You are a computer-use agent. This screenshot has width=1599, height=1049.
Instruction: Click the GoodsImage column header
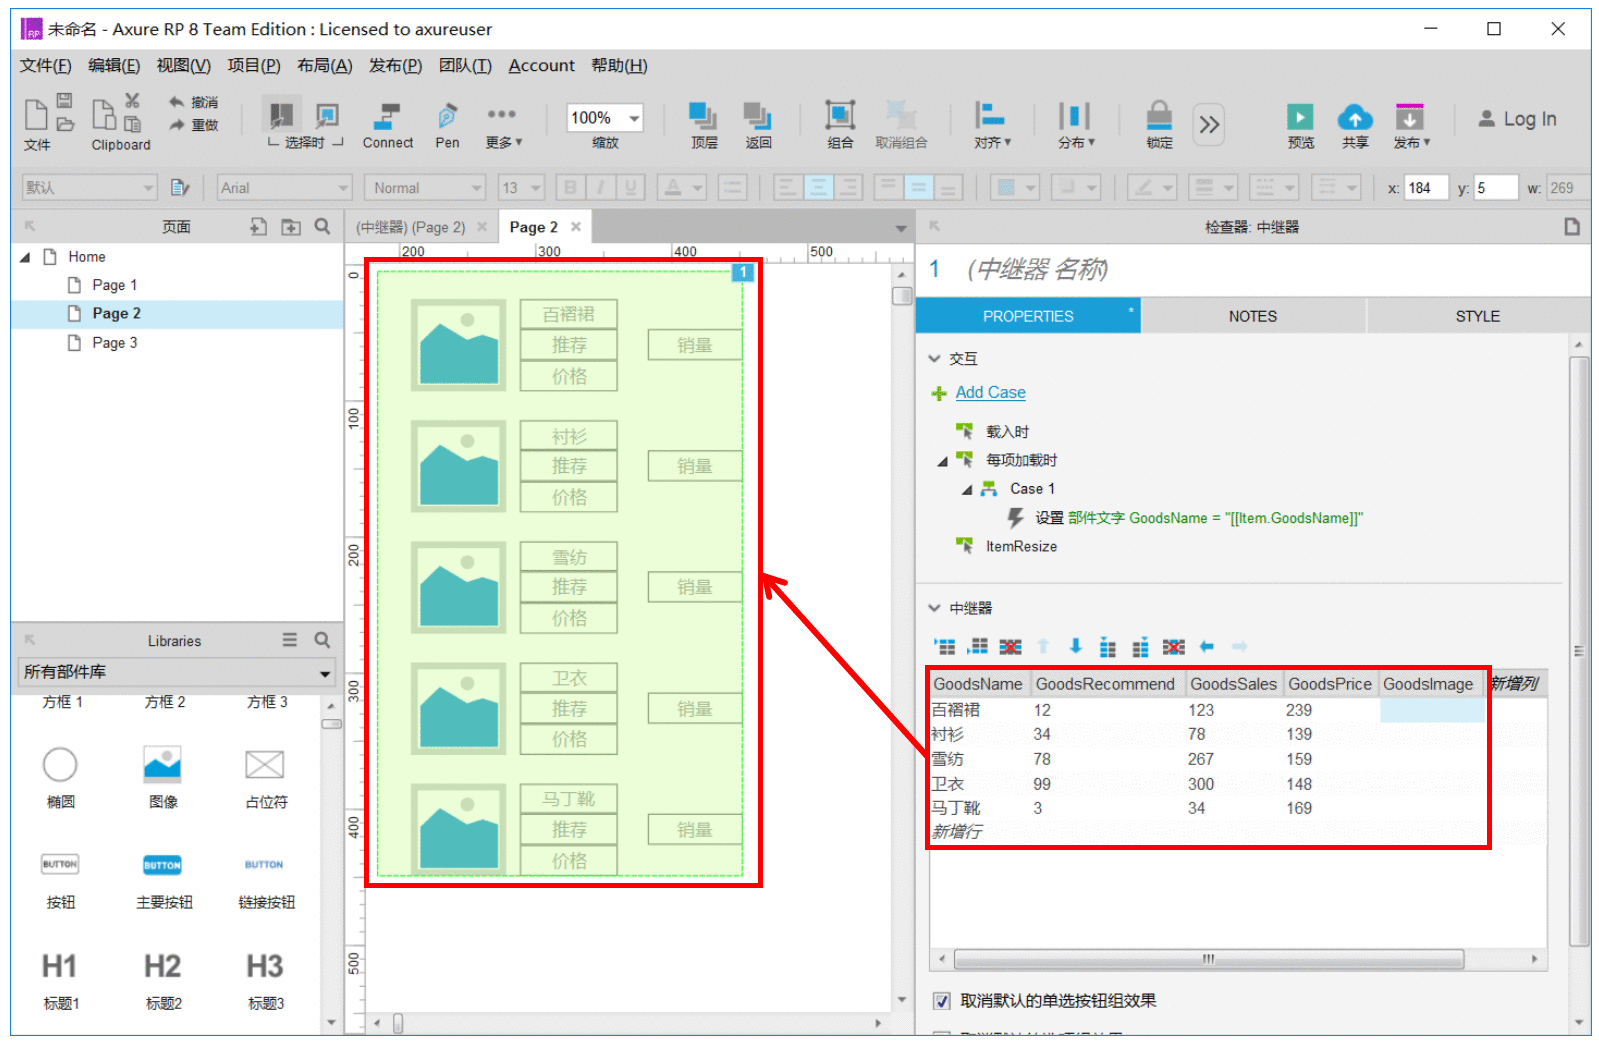click(1428, 684)
